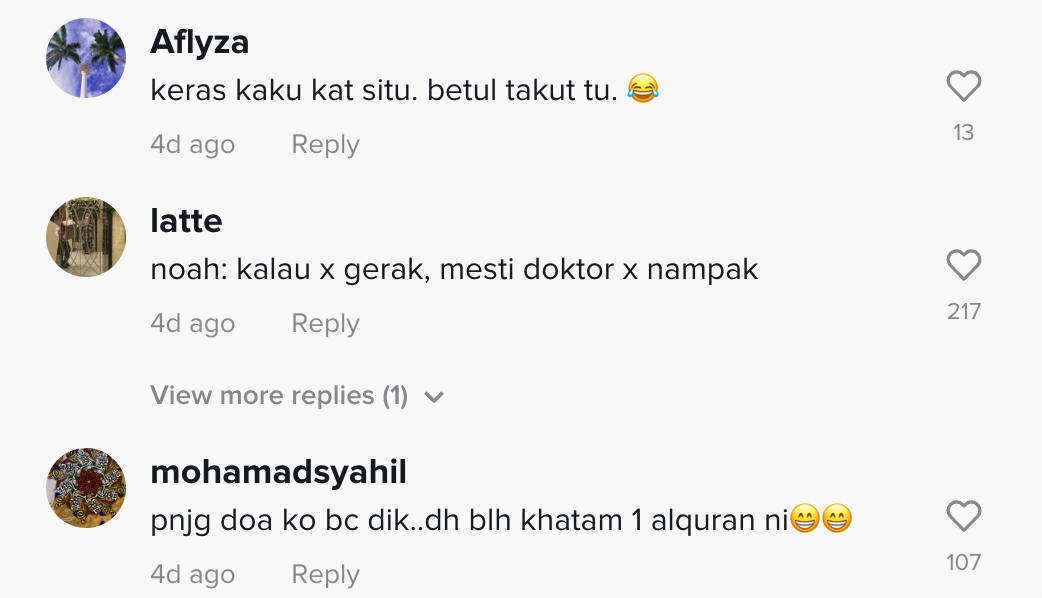
Task: Go to latte's profile via username
Action: [186, 221]
